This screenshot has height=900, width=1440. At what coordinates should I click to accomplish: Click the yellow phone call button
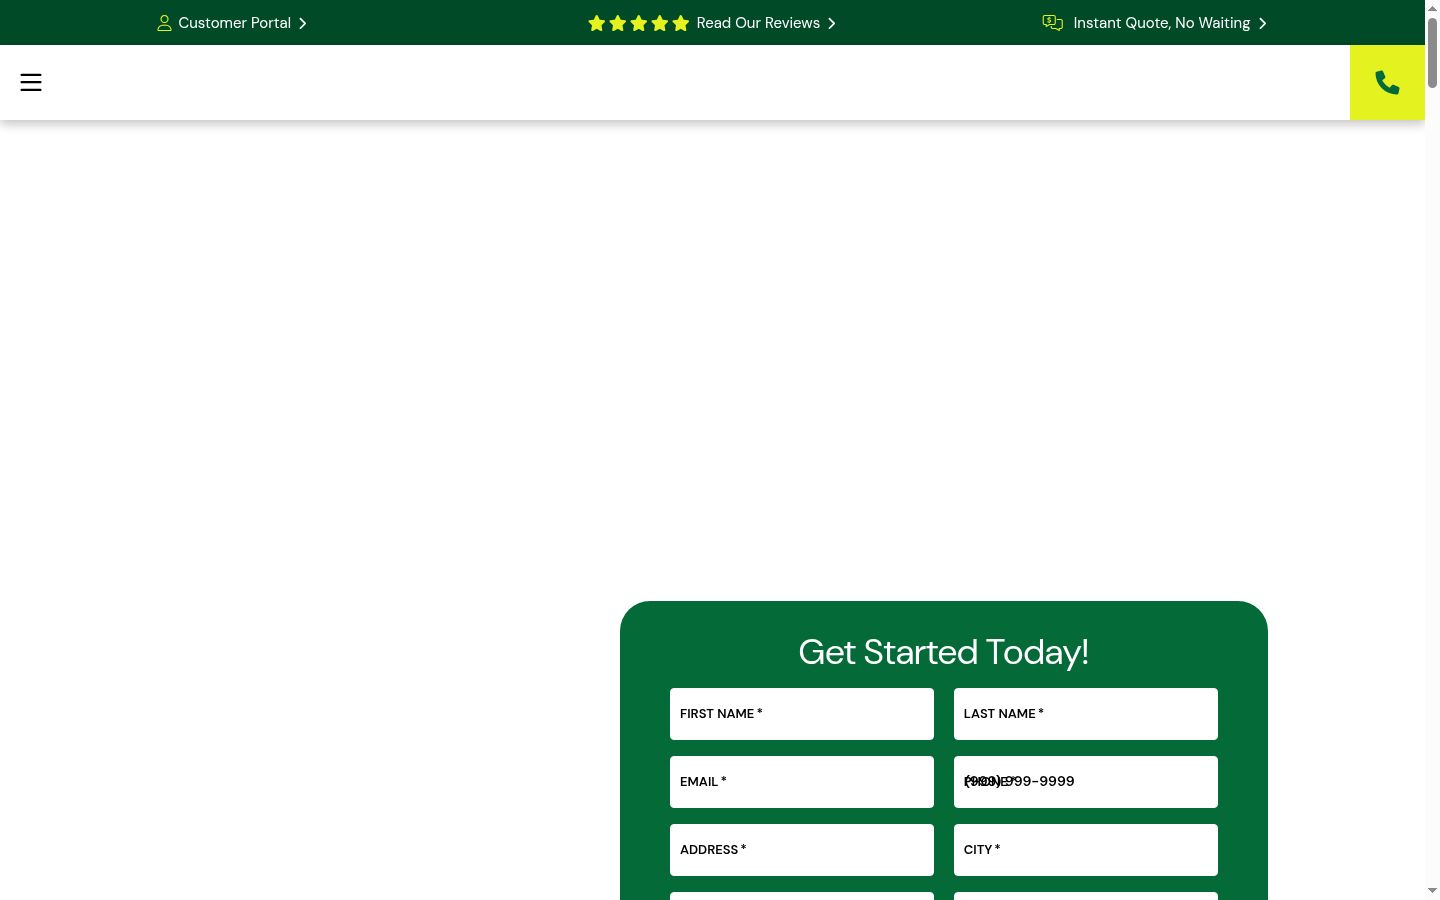[1387, 82]
